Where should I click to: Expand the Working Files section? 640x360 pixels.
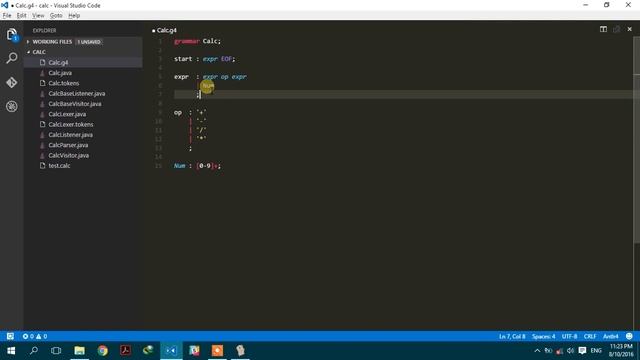(x=52, y=42)
